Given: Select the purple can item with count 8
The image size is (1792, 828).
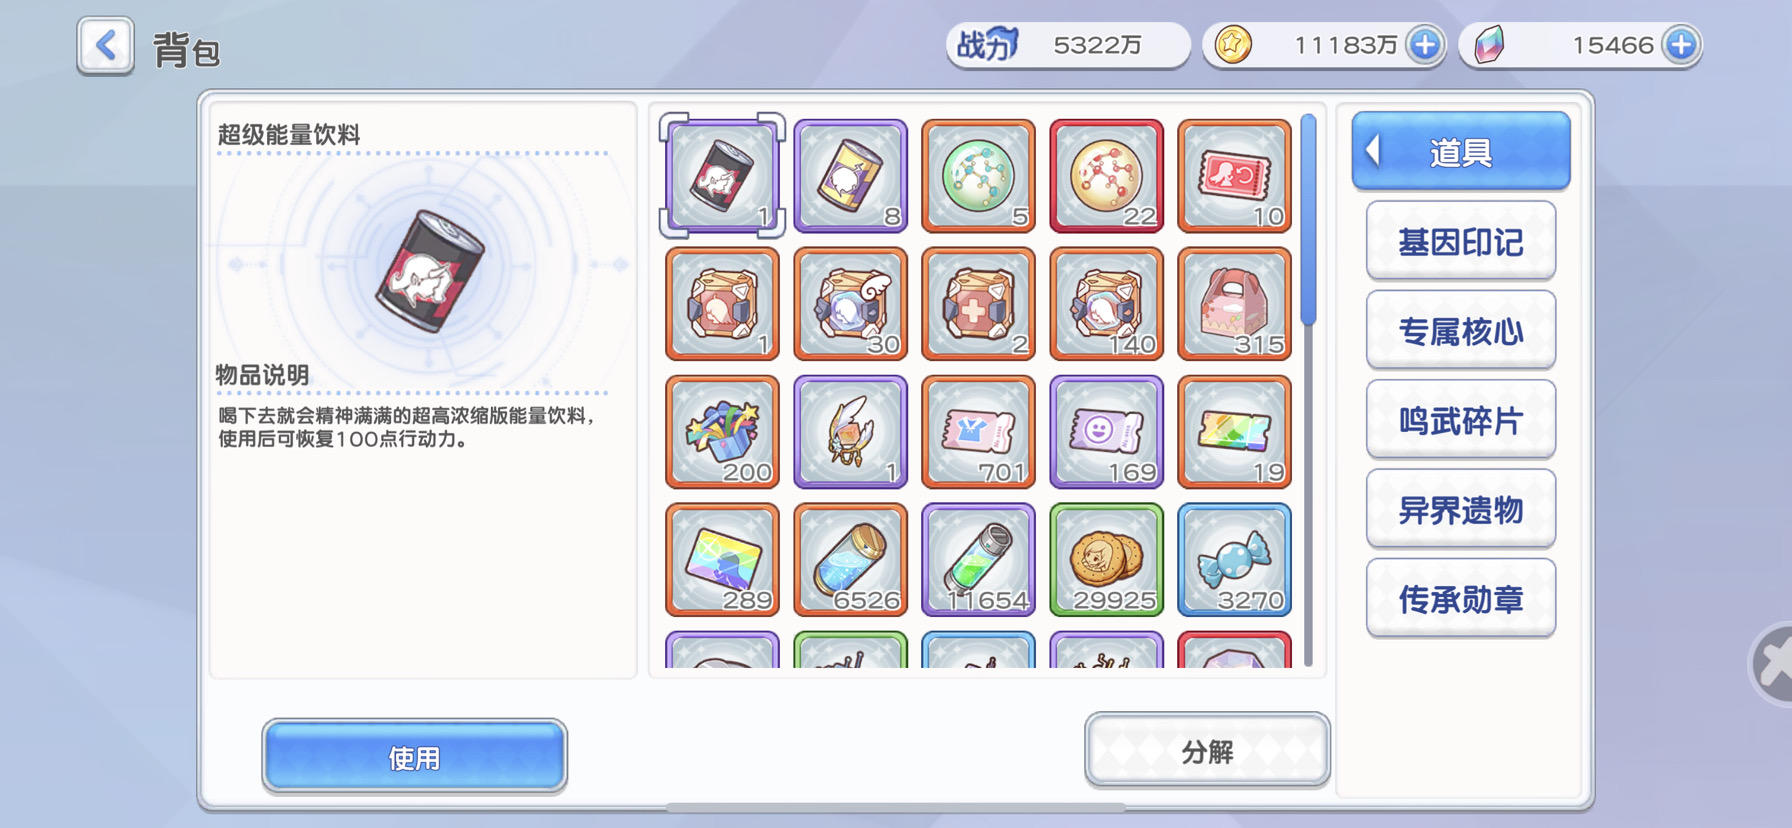Looking at the screenshot, I should pos(850,176).
